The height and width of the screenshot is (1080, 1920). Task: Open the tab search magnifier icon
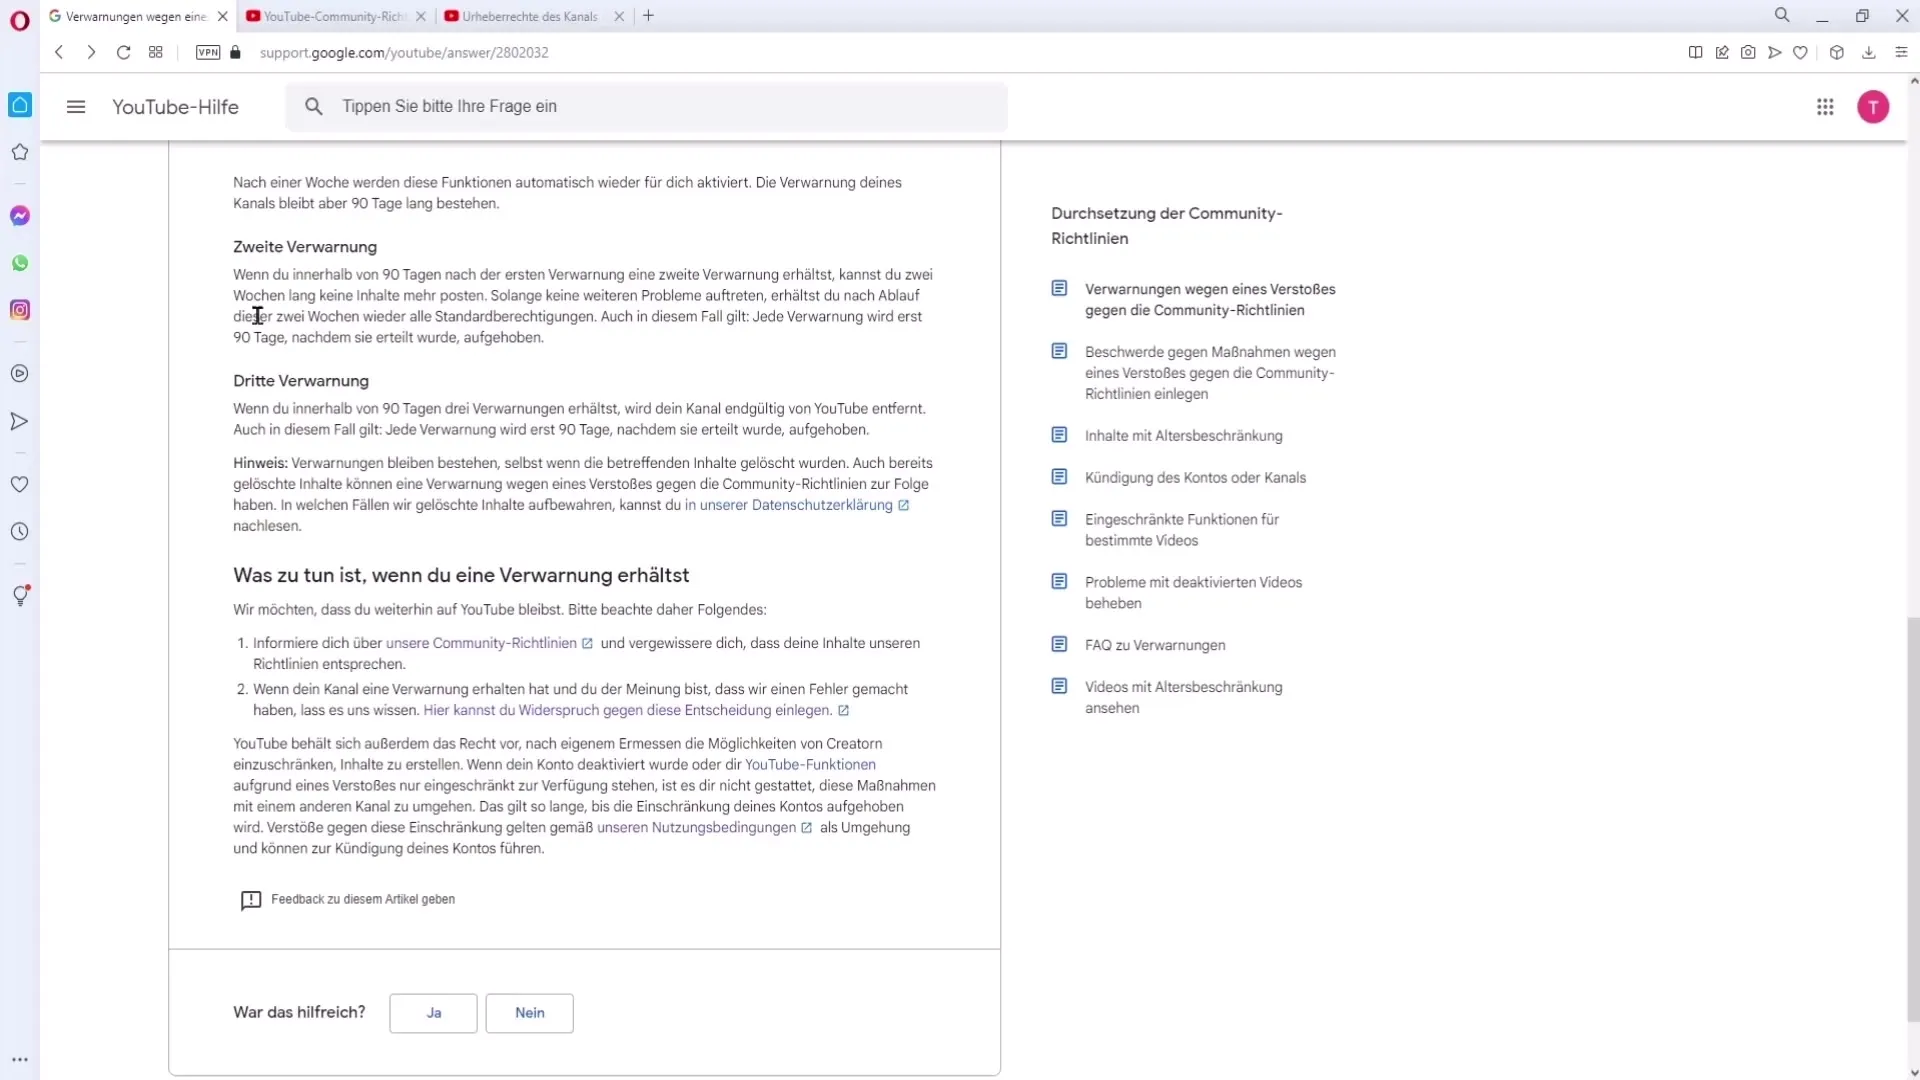pyautogui.click(x=1782, y=16)
